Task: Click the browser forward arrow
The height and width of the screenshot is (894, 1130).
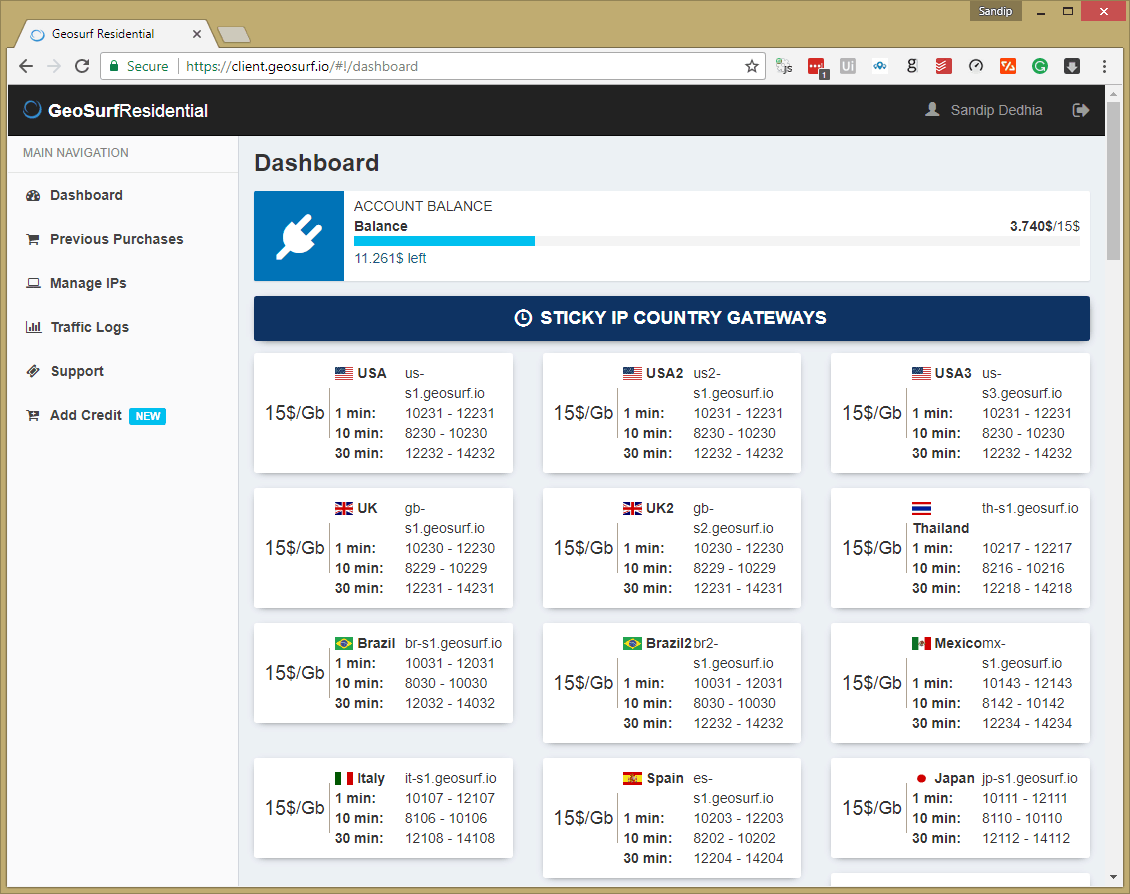Action: 54,66
